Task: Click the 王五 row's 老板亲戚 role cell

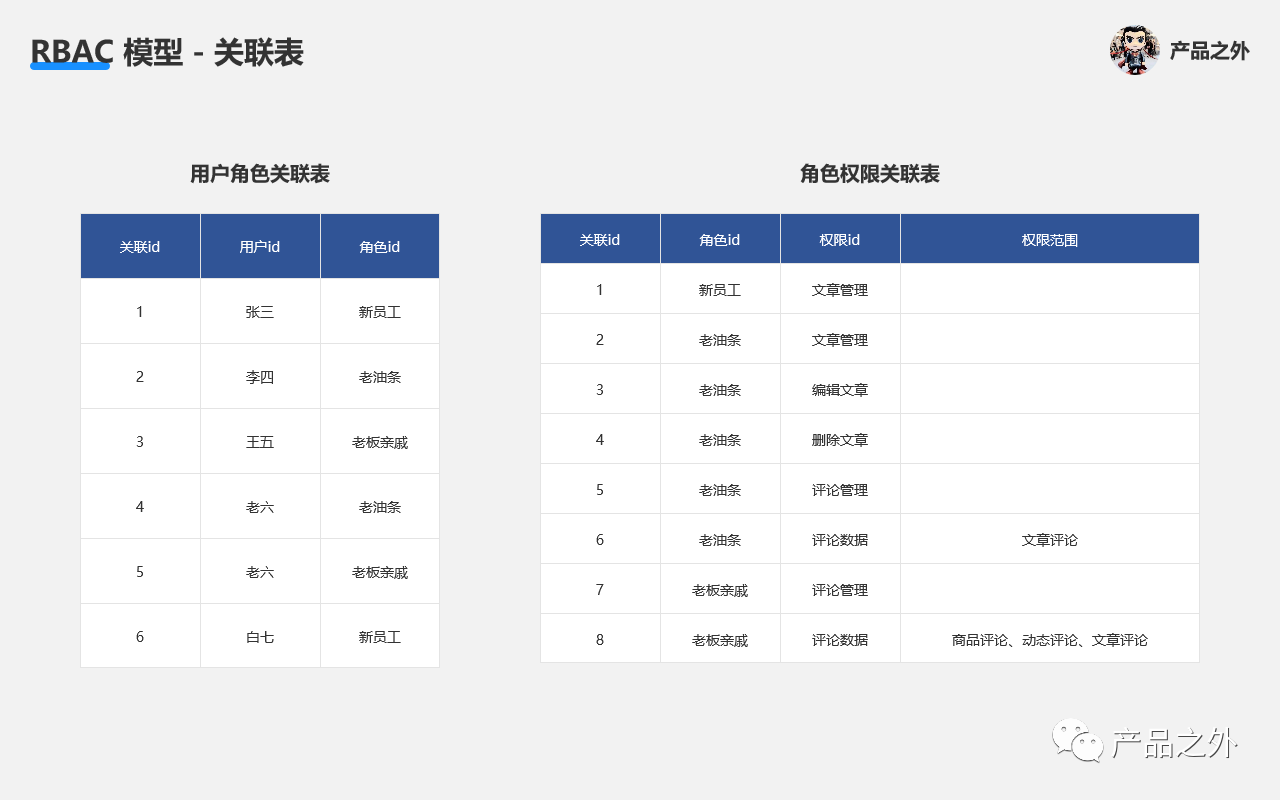Action: pos(379,440)
